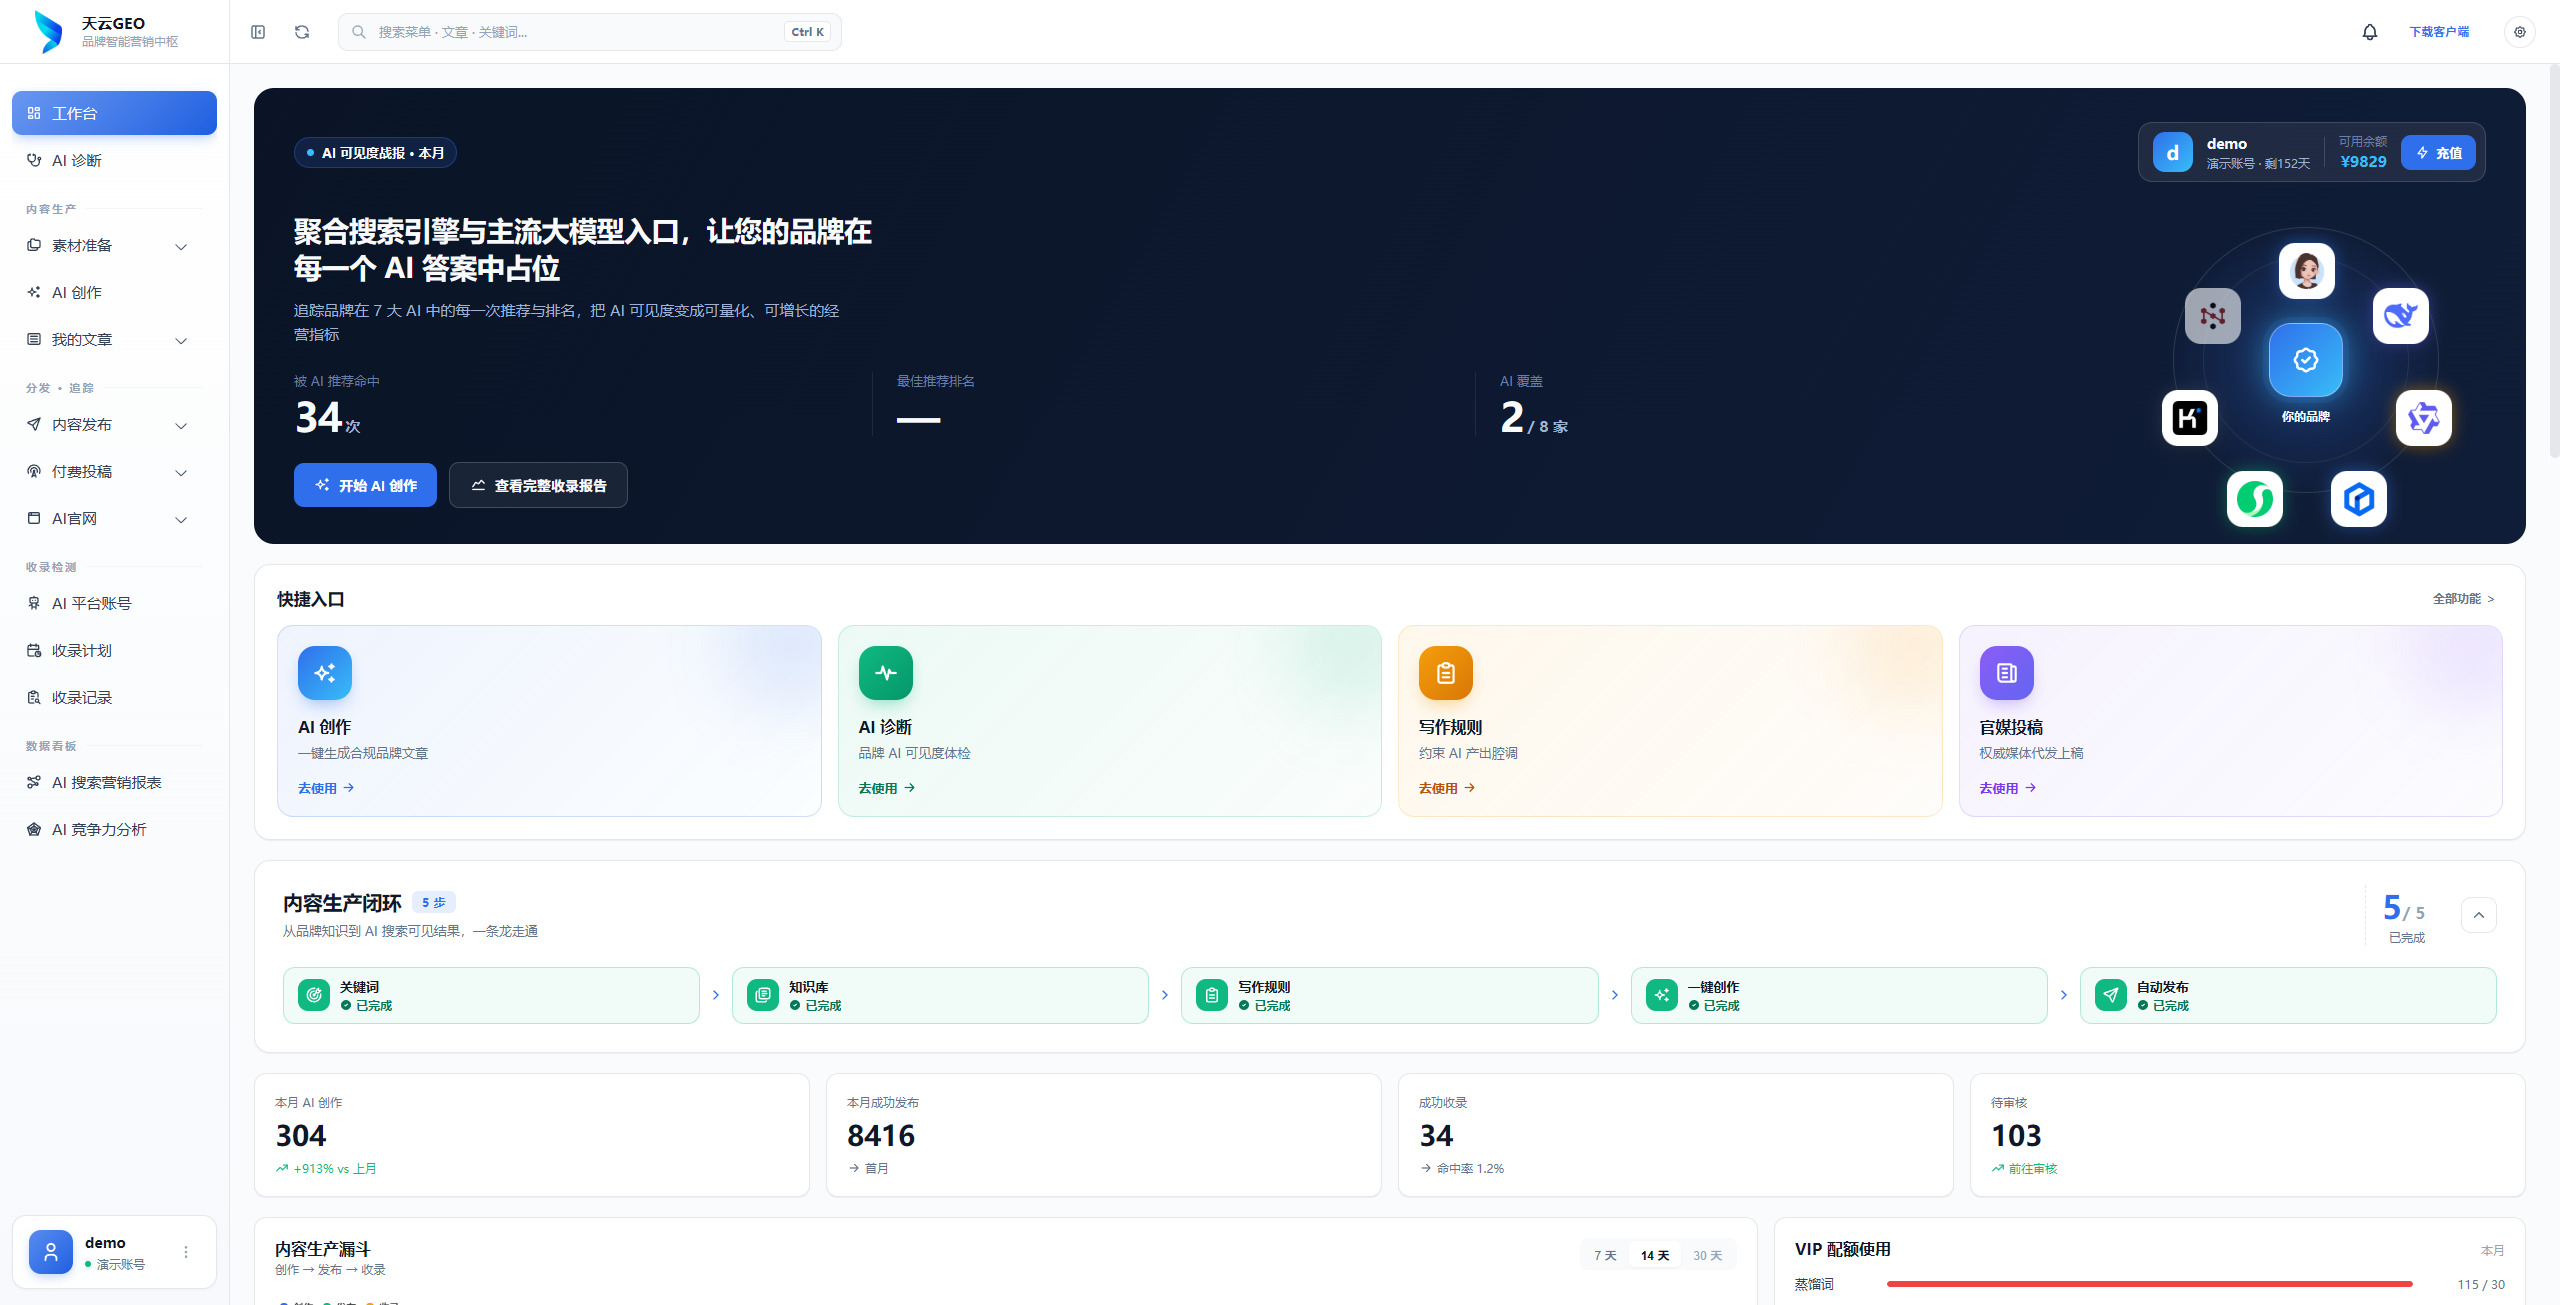
Task: Open 工作台 in the sidebar
Action: click(114, 113)
